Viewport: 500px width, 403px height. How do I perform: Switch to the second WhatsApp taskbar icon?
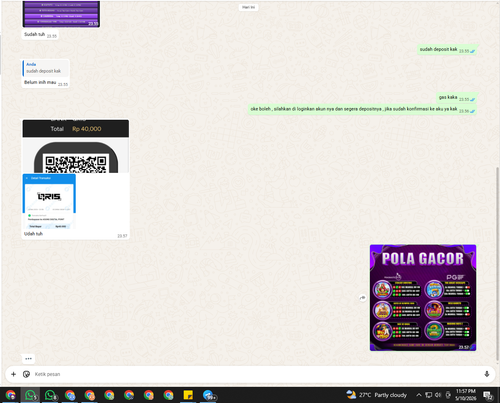click(x=50, y=395)
